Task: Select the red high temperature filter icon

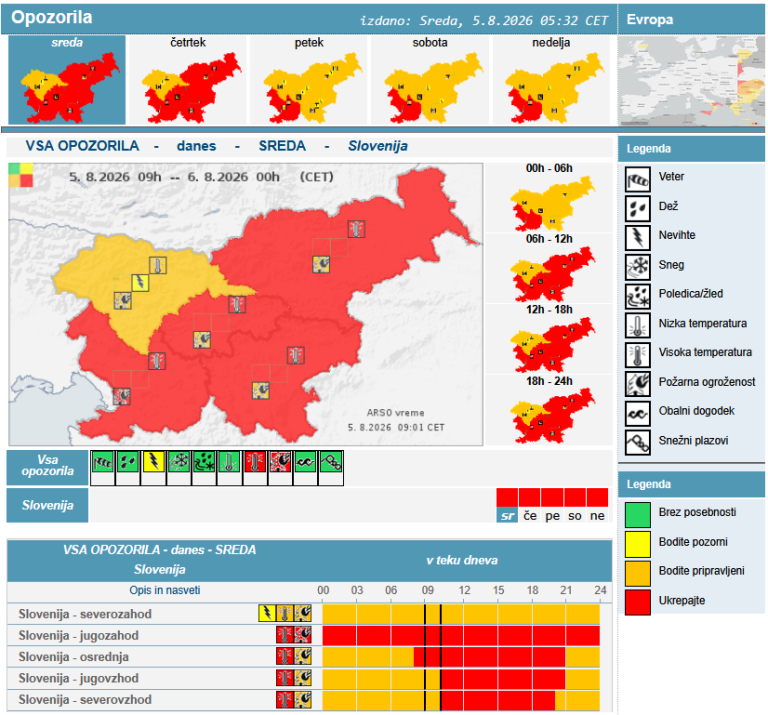Action: click(x=255, y=462)
